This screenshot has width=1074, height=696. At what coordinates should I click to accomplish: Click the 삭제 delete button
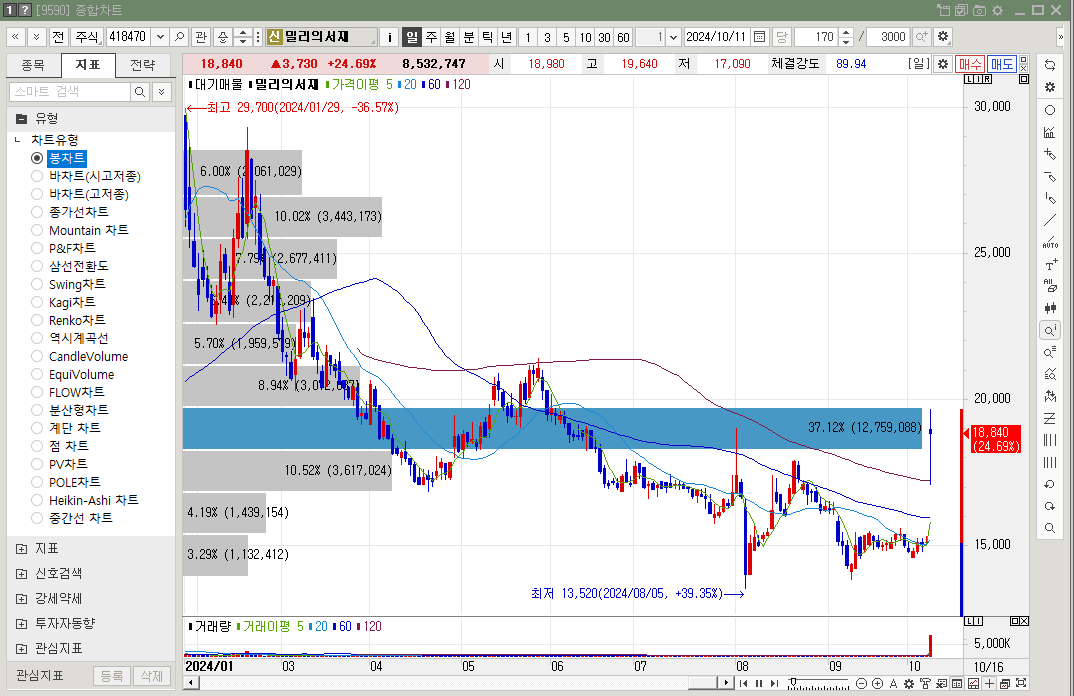tap(151, 676)
